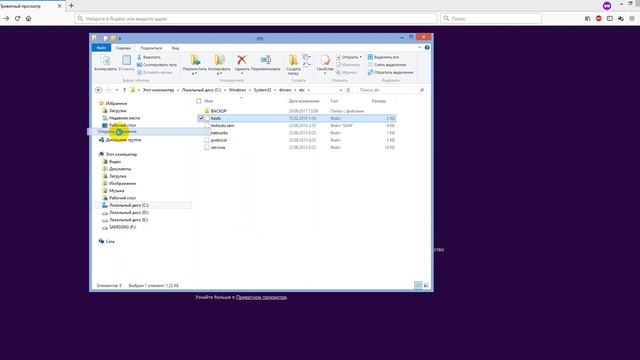Collapse the ribbon with the chevron

click(x=419, y=48)
